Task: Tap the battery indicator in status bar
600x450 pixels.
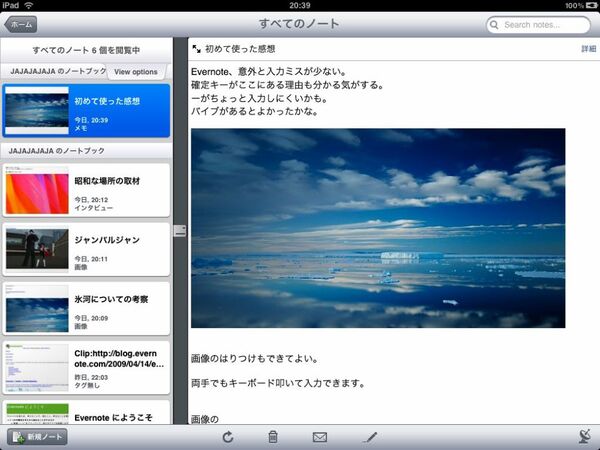Action: tap(590, 5)
